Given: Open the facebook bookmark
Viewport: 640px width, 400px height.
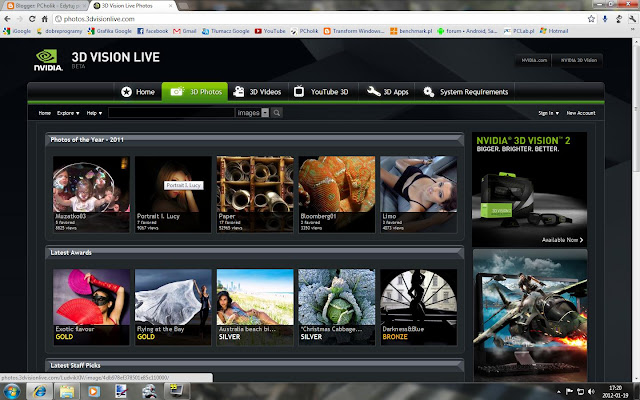Looking at the screenshot, I should pos(153,31).
